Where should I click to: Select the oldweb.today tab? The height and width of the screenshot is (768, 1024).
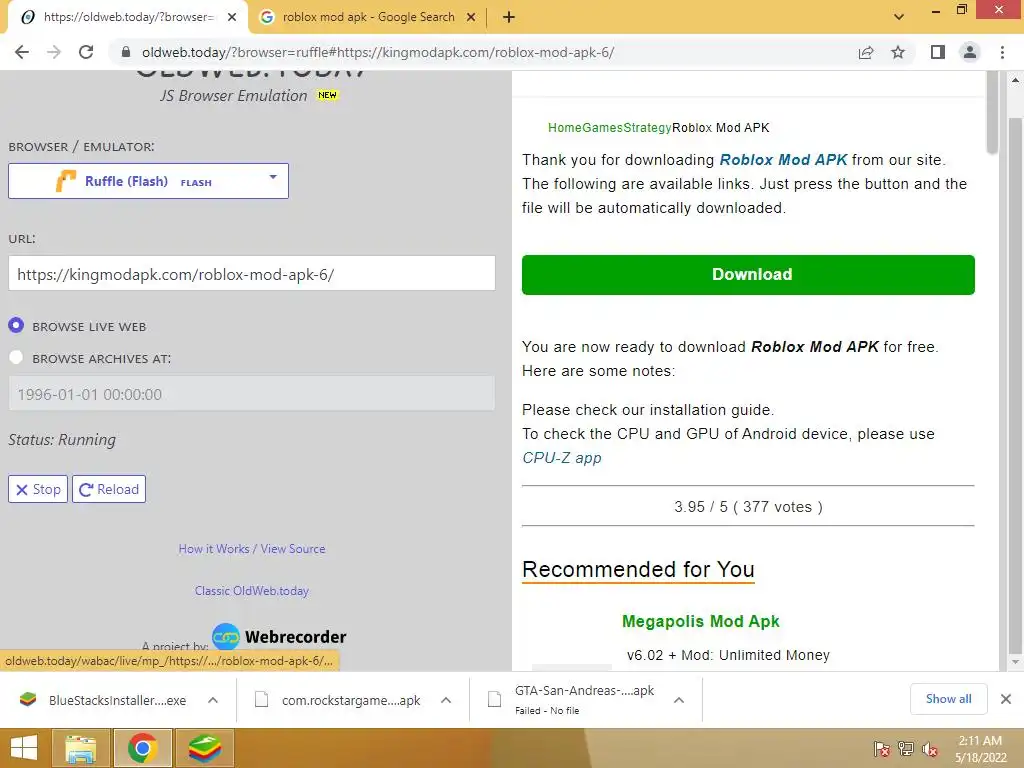(x=129, y=18)
